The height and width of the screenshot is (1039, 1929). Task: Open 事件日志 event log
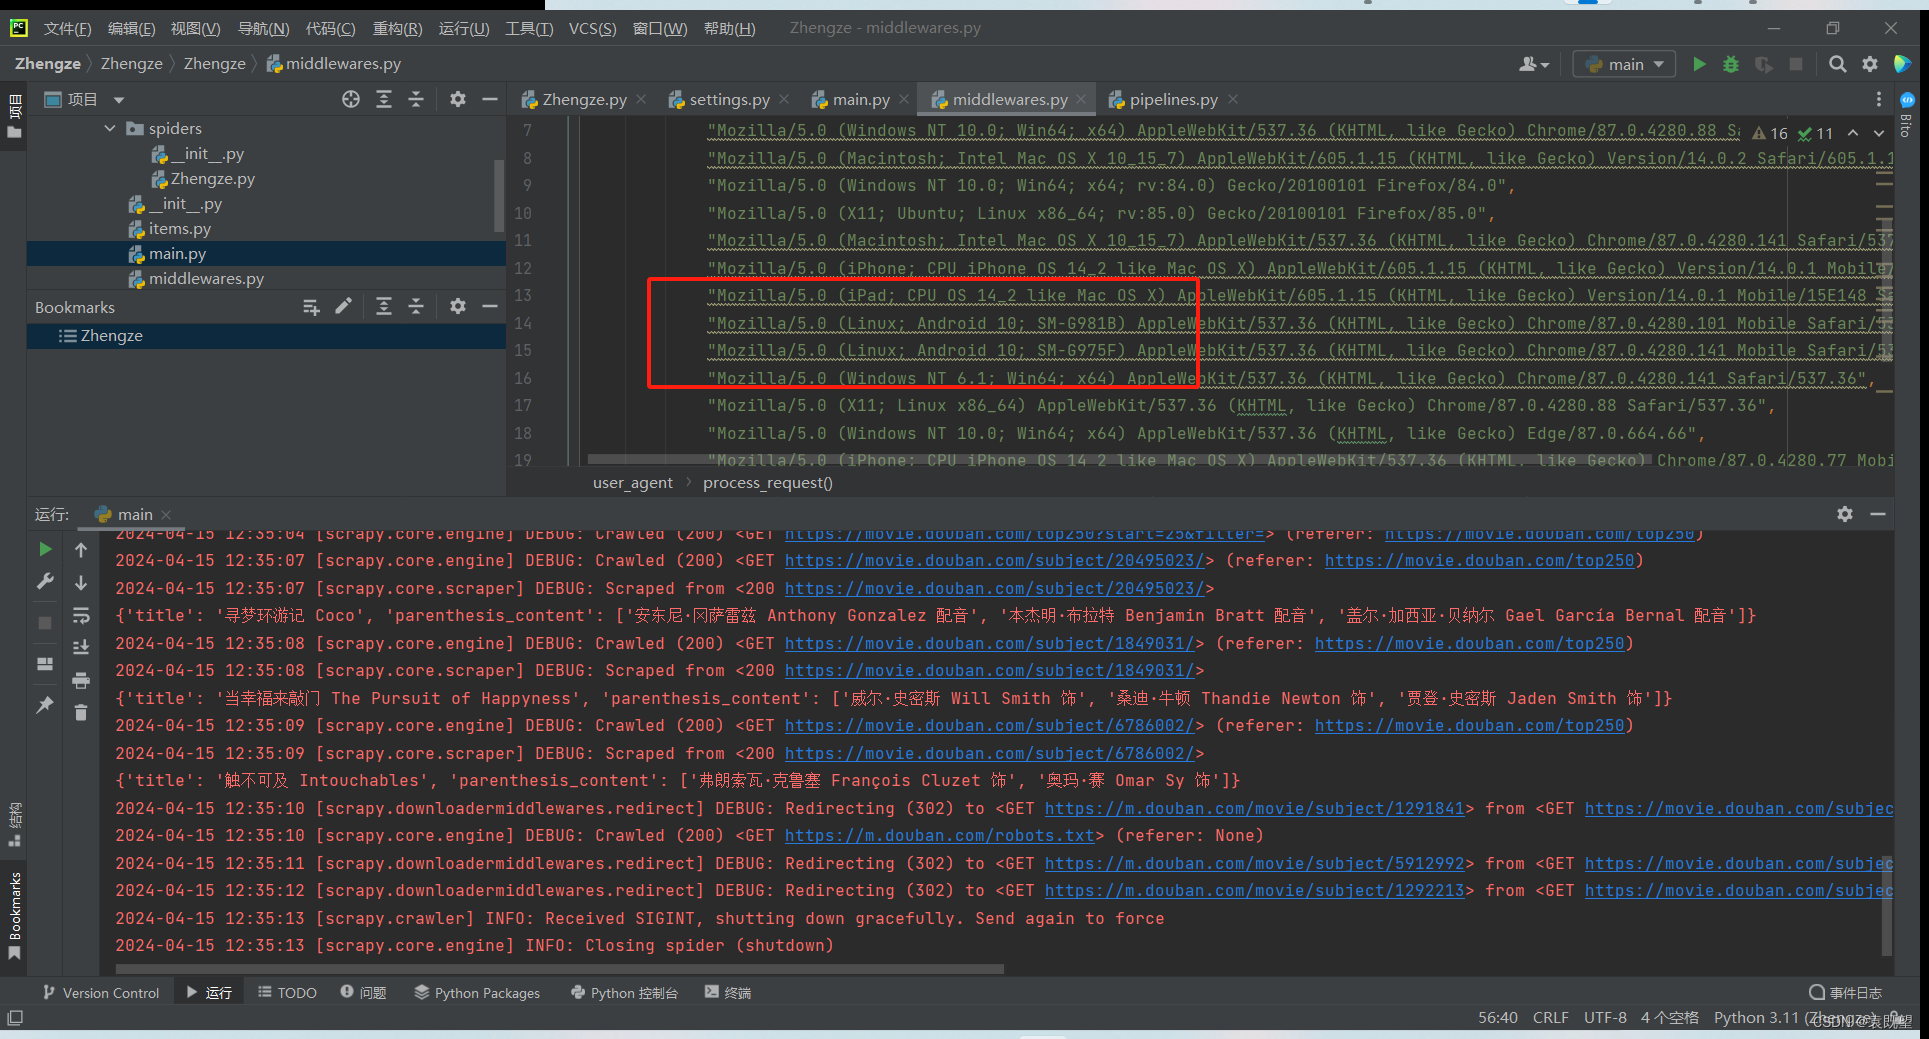[1846, 992]
